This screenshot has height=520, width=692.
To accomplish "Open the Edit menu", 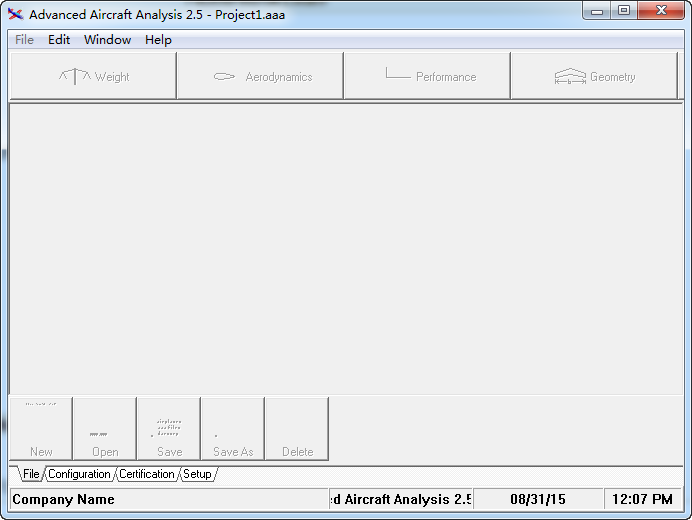I will pyautogui.click(x=59, y=40).
